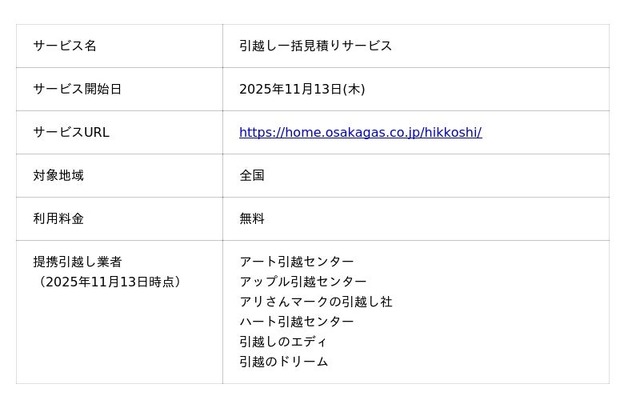Click the サービス開始日 label

click(x=77, y=89)
